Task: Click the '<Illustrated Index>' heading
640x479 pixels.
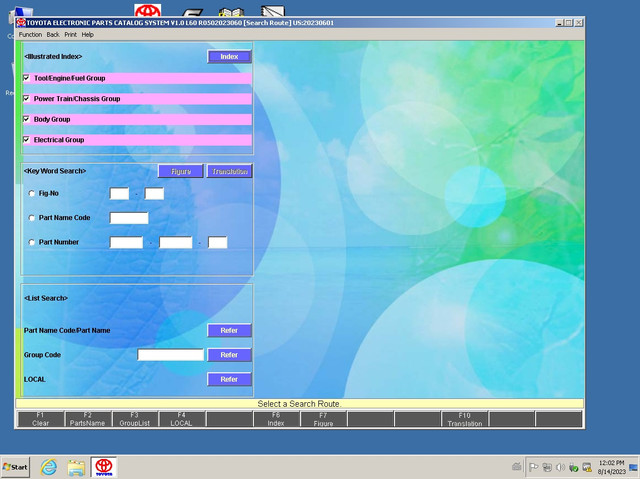Action: (x=53, y=57)
